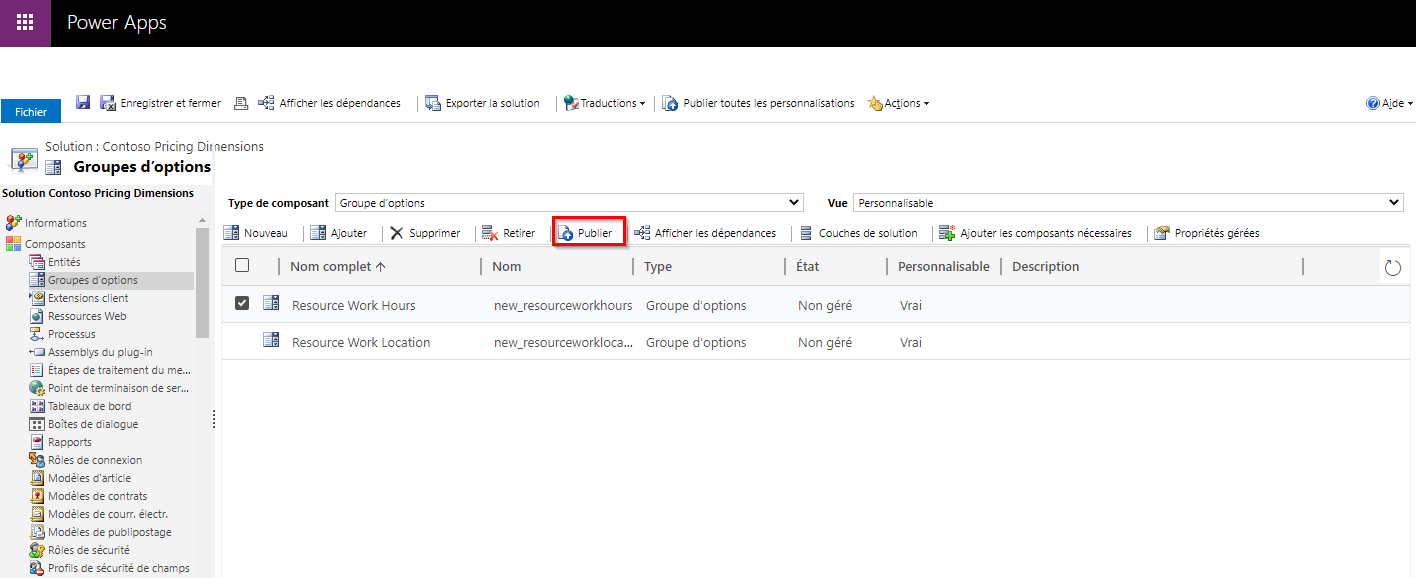
Task: Click Enregistrer et fermer in toolbar
Action: coord(161,103)
